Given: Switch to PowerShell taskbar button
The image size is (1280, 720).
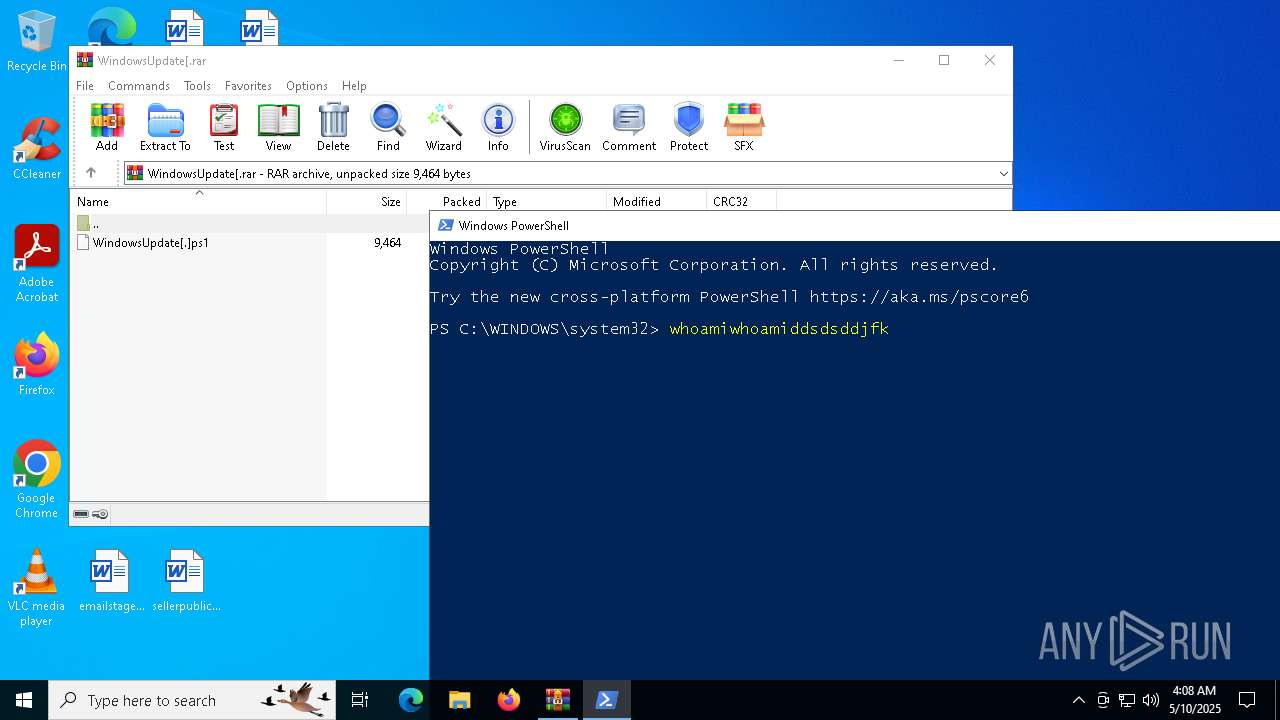Looking at the screenshot, I should (606, 700).
